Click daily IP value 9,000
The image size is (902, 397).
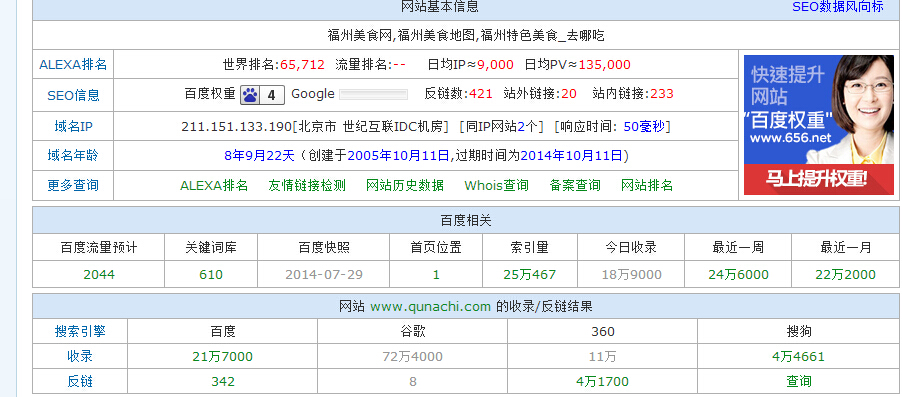495,64
